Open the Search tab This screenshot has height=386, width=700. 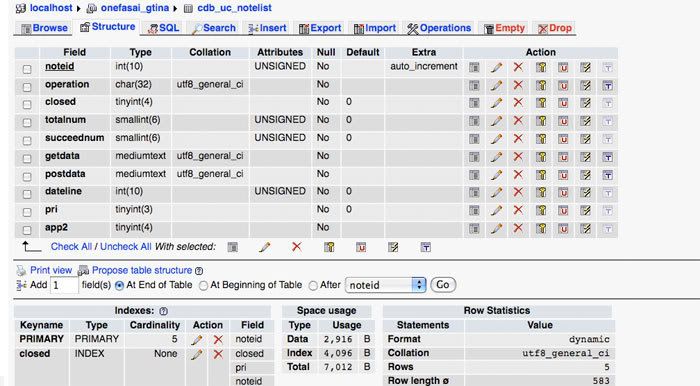coord(214,28)
